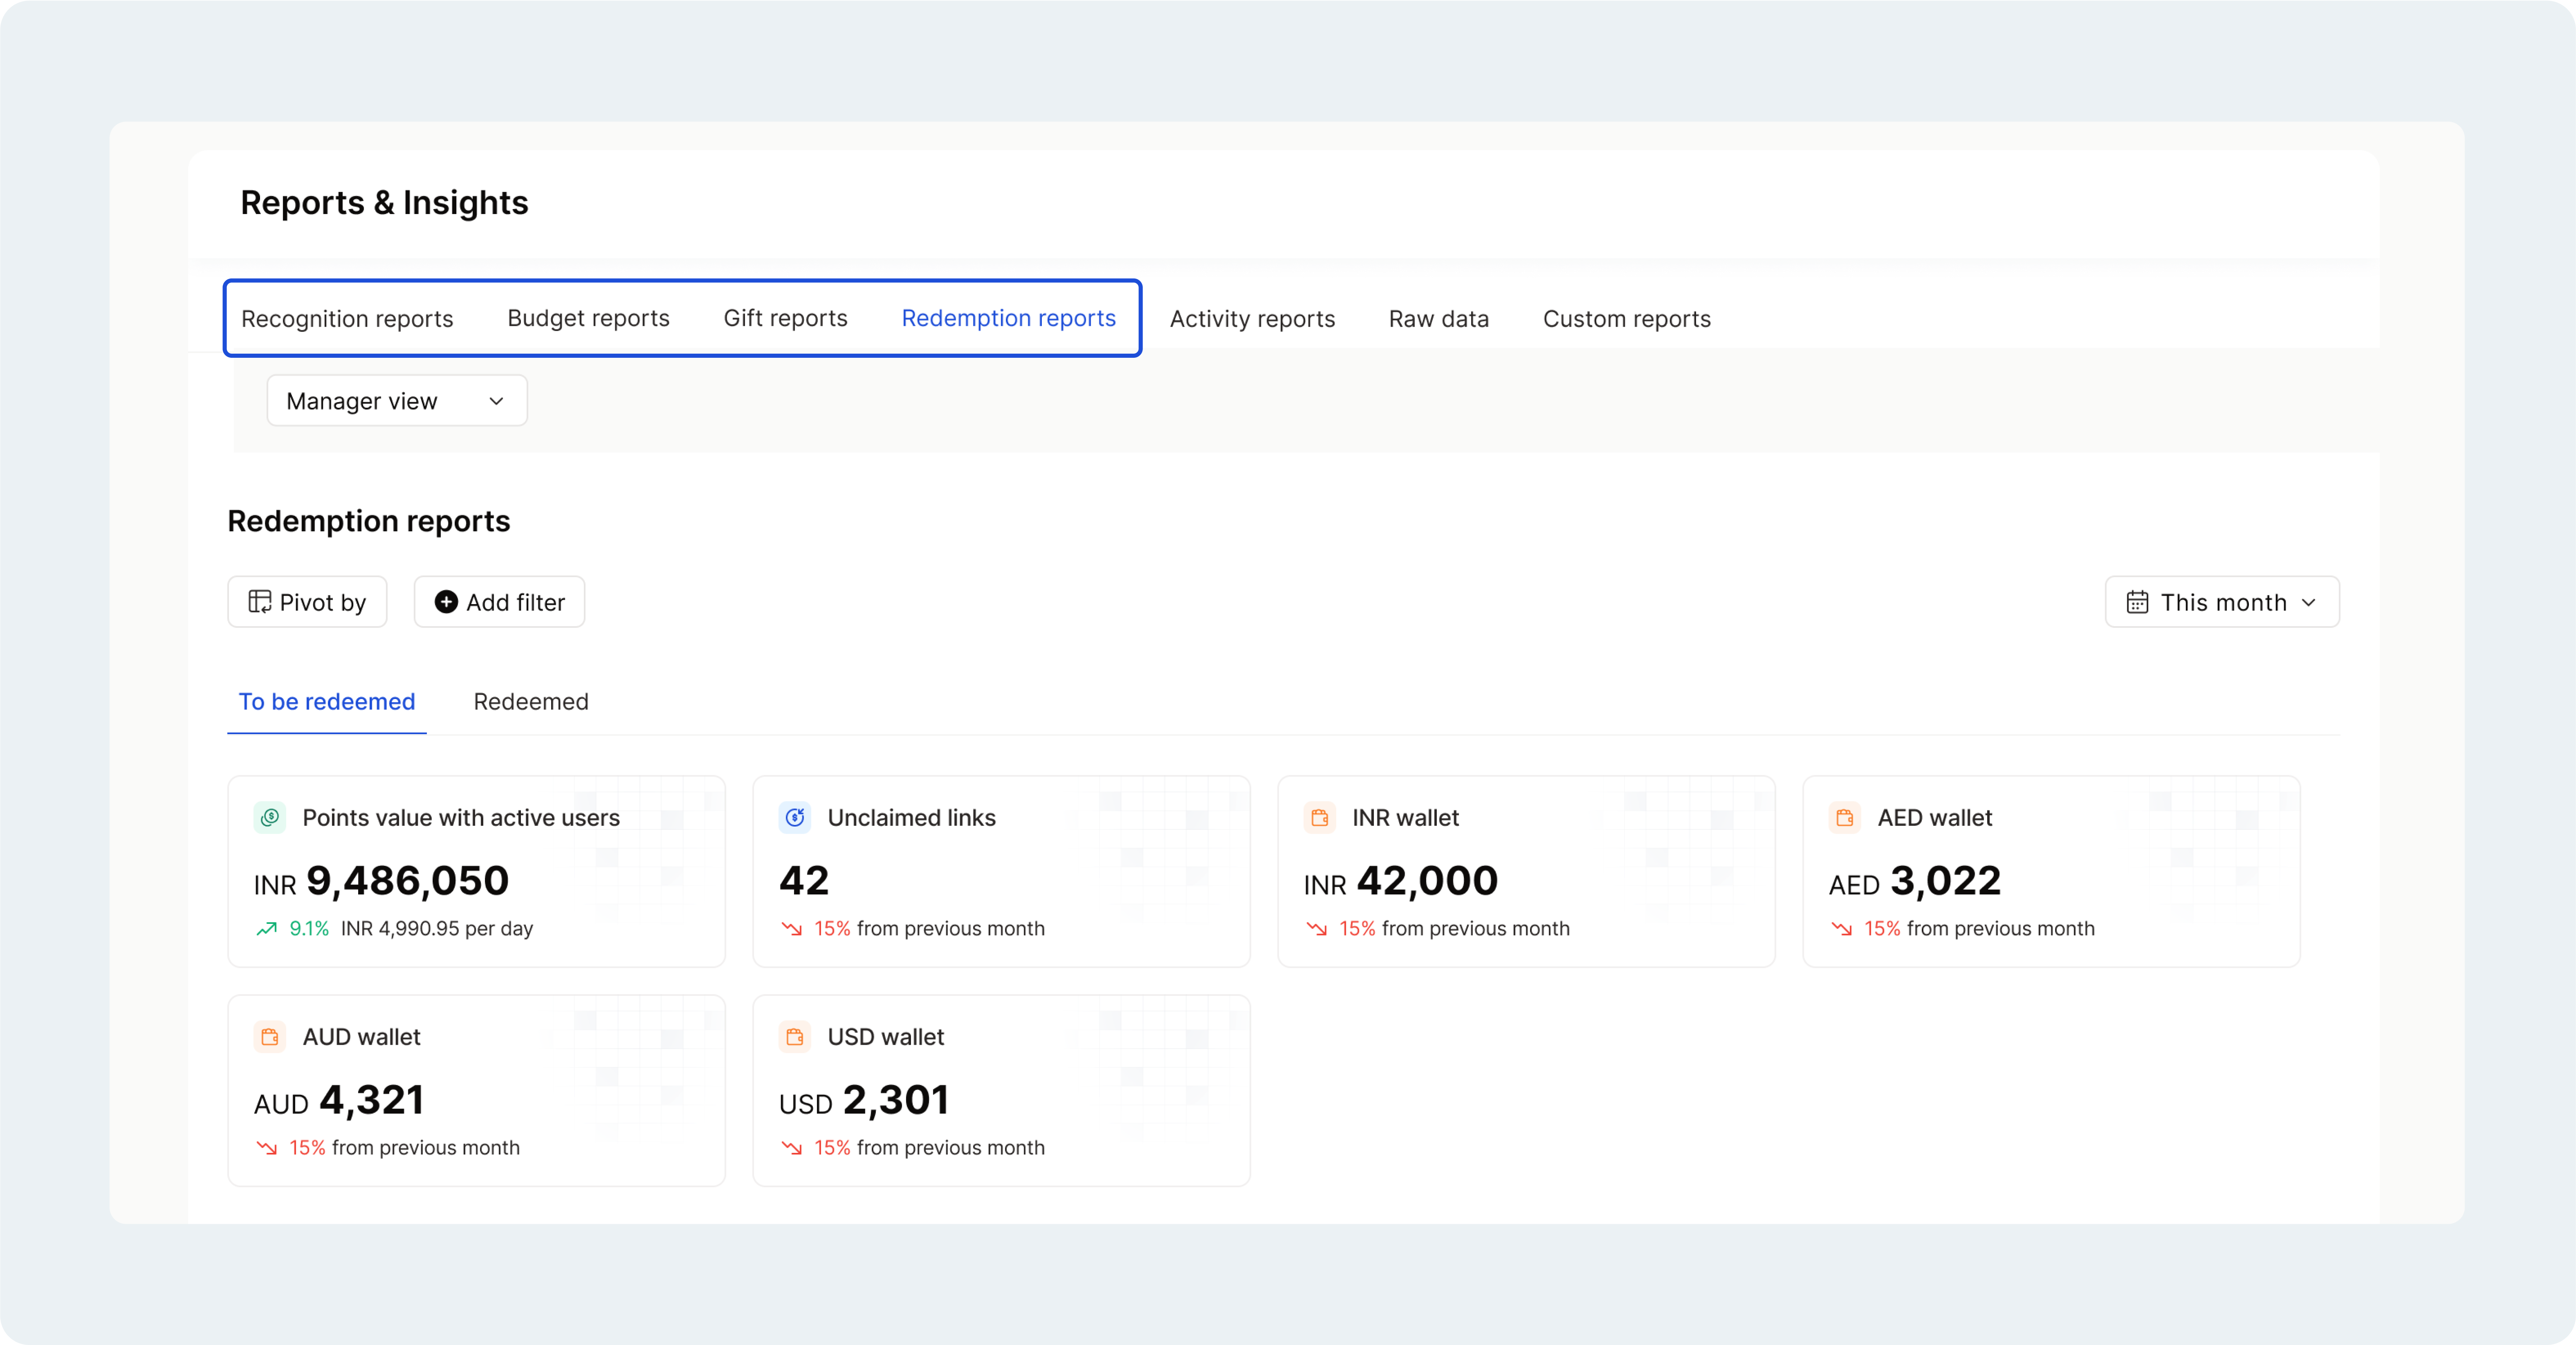Click the USD wallet icon
Viewport: 2576px width, 1345px height.
pyautogui.click(x=795, y=1037)
